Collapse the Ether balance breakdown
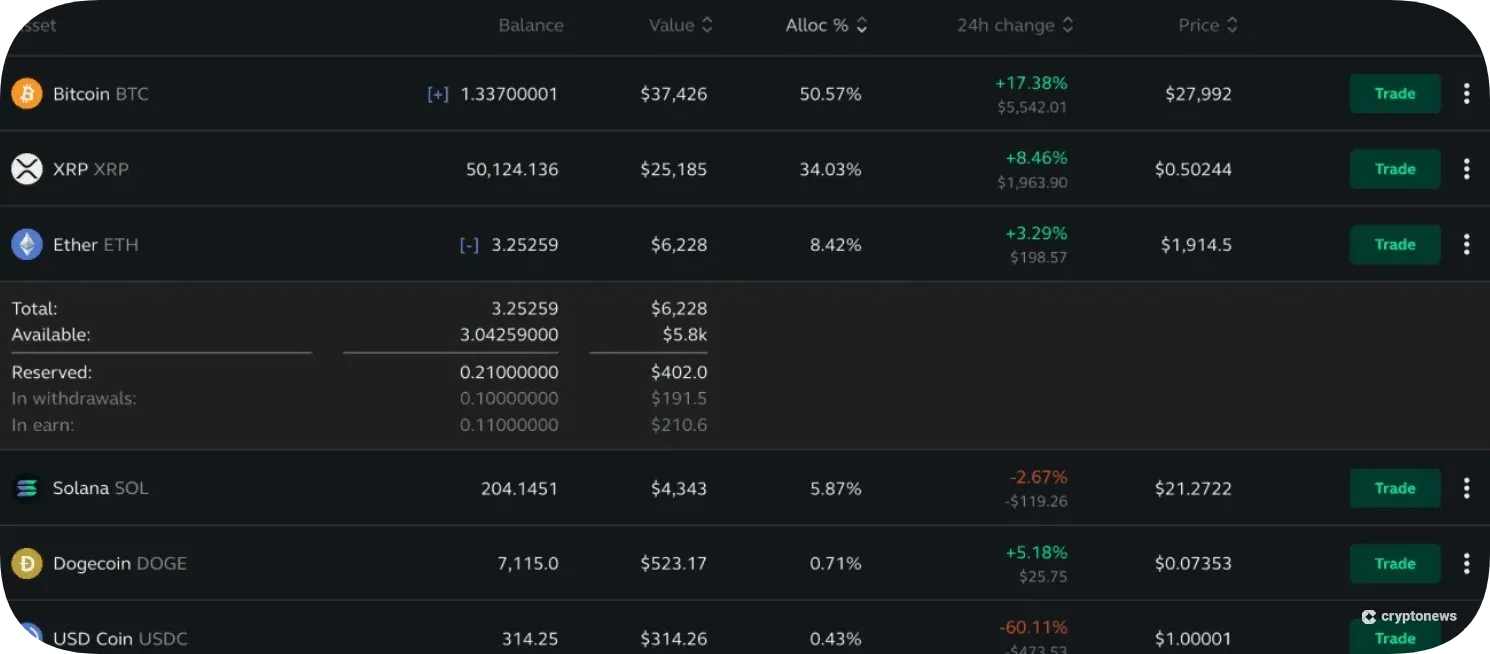Viewport: 1490px width, 654px height. click(x=469, y=244)
